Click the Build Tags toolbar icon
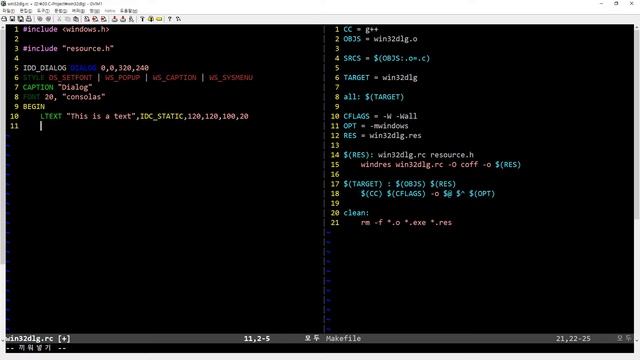This screenshot has width=640, height=360. (x=151, y=19)
